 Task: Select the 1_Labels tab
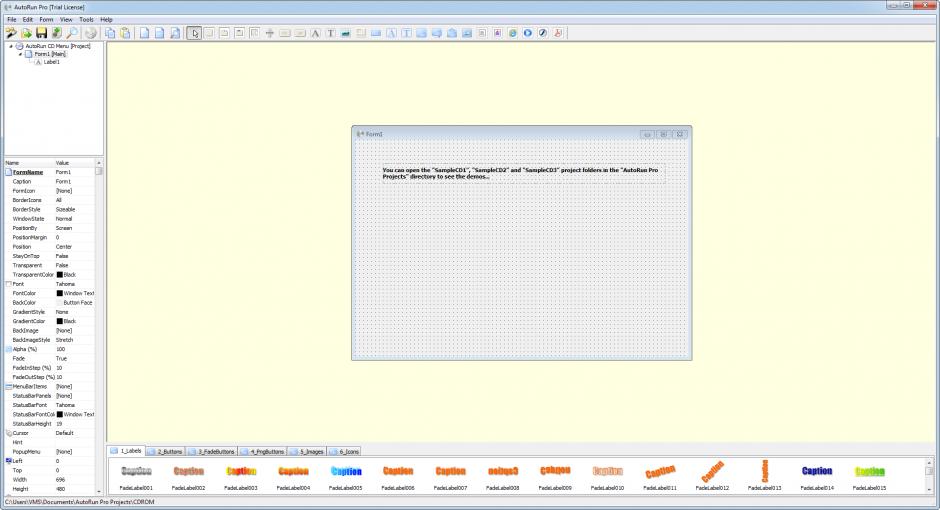[126, 451]
